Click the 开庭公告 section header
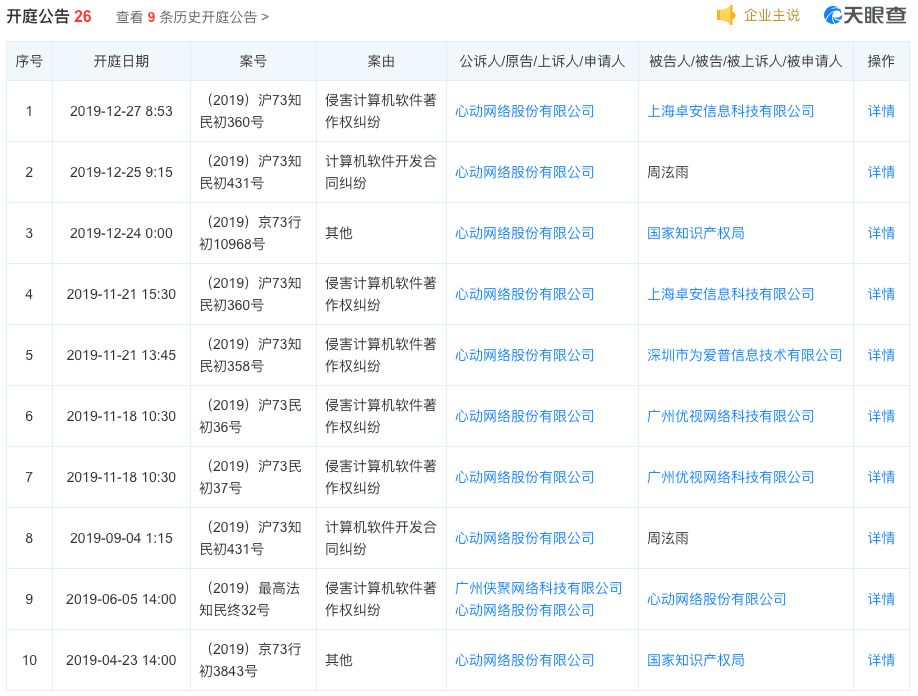Image resolution: width=918 pixels, height=696 pixels. 40,16
